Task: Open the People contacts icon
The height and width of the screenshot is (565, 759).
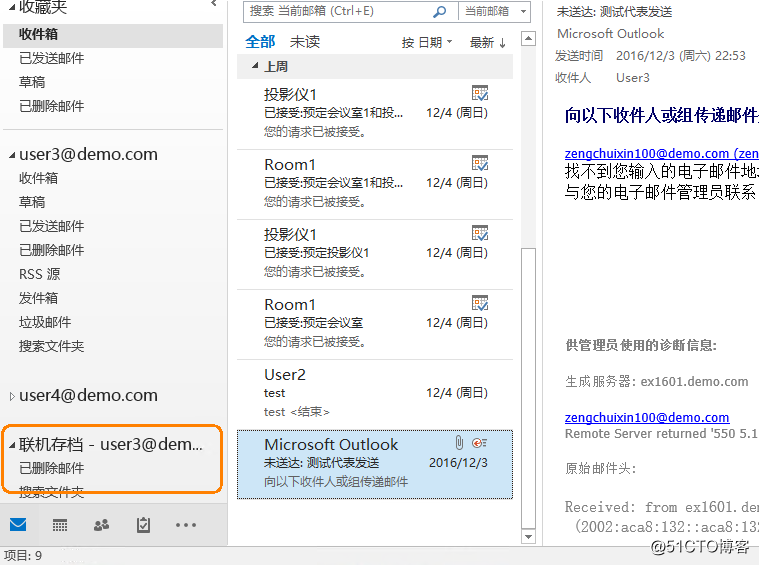Action: click(101, 525)
